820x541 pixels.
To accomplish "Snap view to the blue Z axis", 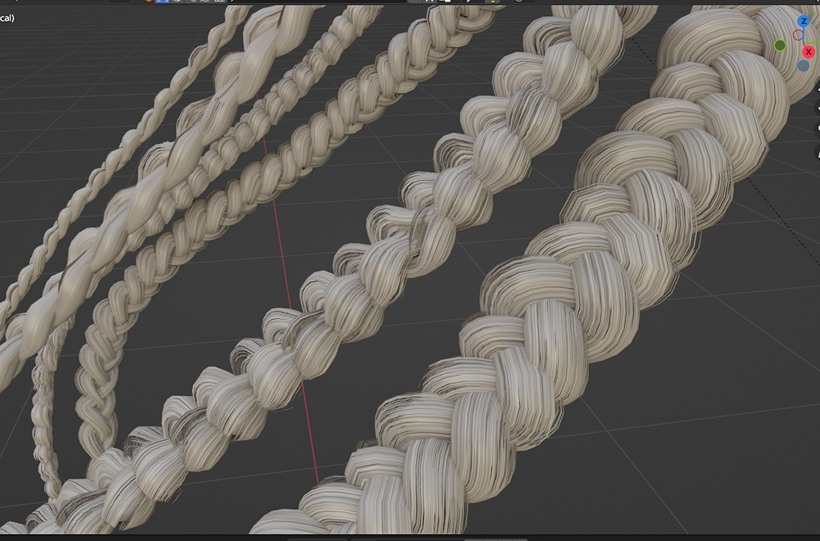I will pos(804,21).
